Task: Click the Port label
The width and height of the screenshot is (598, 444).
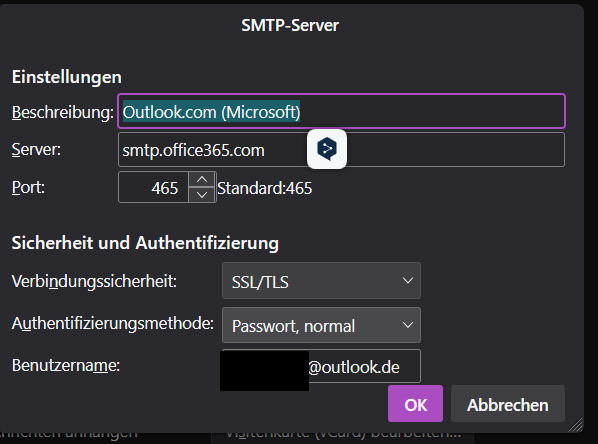Action: click(x=28, y=187)
